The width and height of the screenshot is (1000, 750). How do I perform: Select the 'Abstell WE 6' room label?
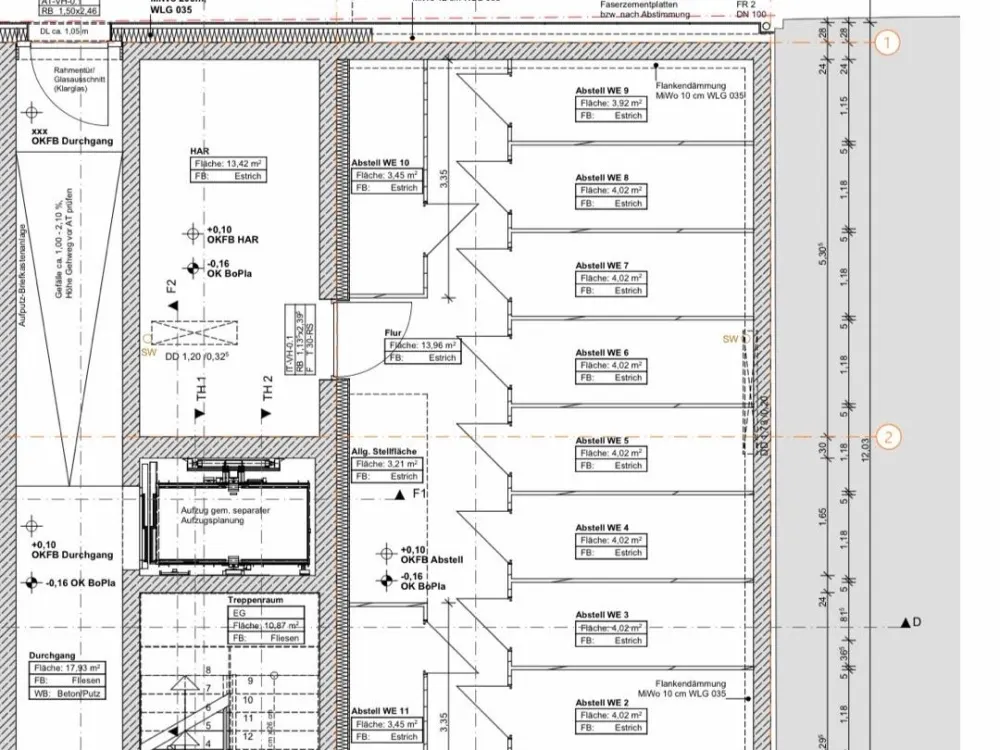(x=601, y=353)
